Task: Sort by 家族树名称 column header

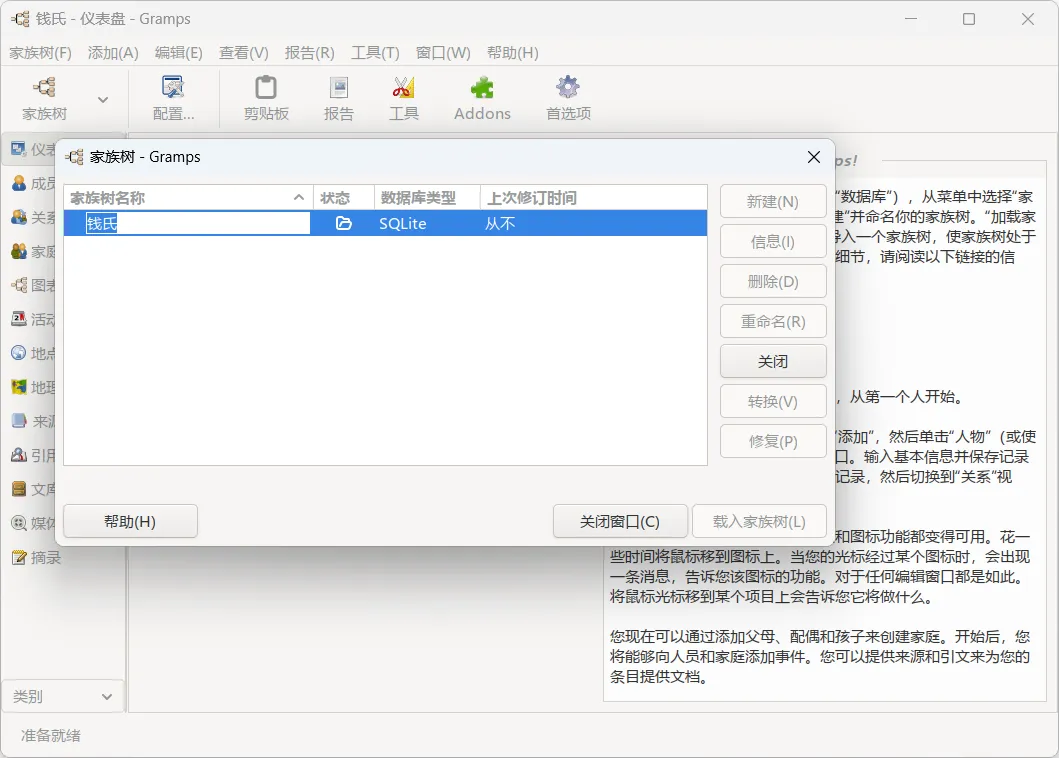Action: 188,198
